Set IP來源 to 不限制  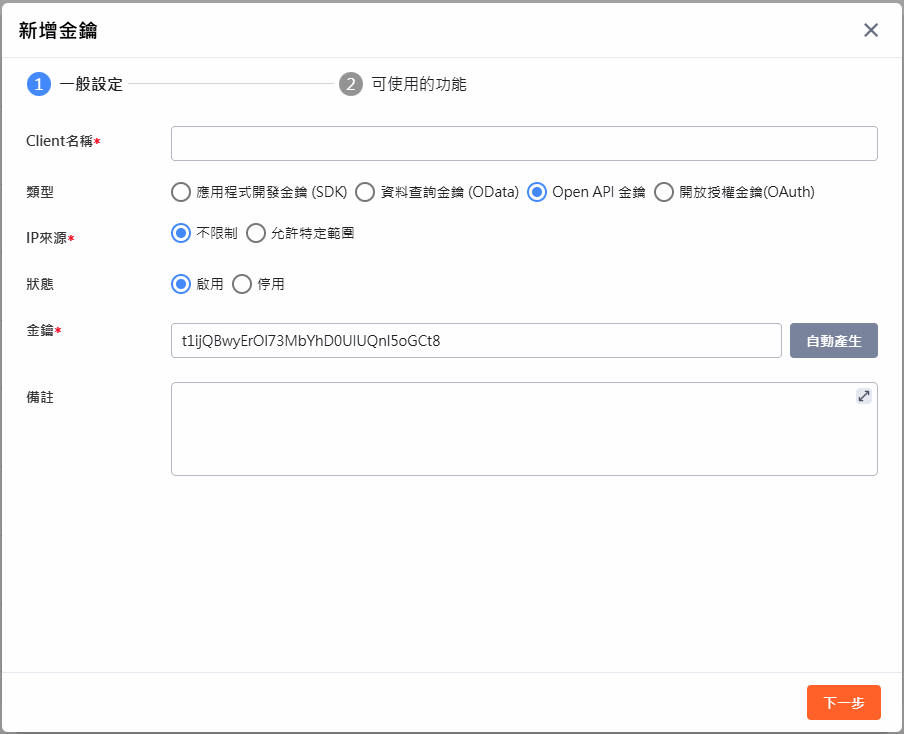(181, 233)
